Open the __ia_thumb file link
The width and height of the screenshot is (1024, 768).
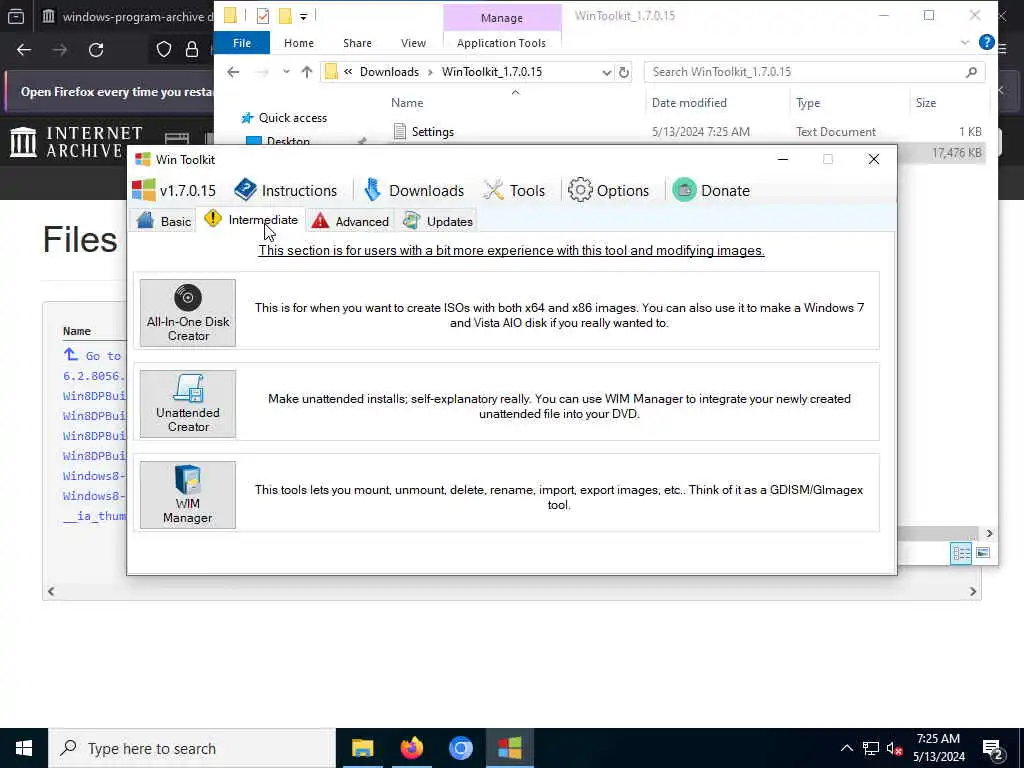tap(94, 516)
